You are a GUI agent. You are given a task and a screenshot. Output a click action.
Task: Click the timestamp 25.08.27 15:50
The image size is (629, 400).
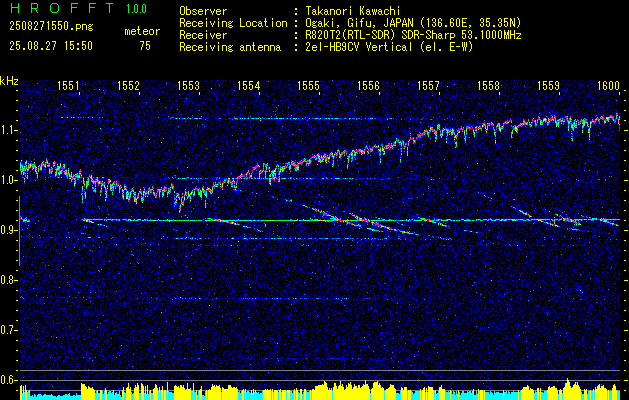(51, 46)
